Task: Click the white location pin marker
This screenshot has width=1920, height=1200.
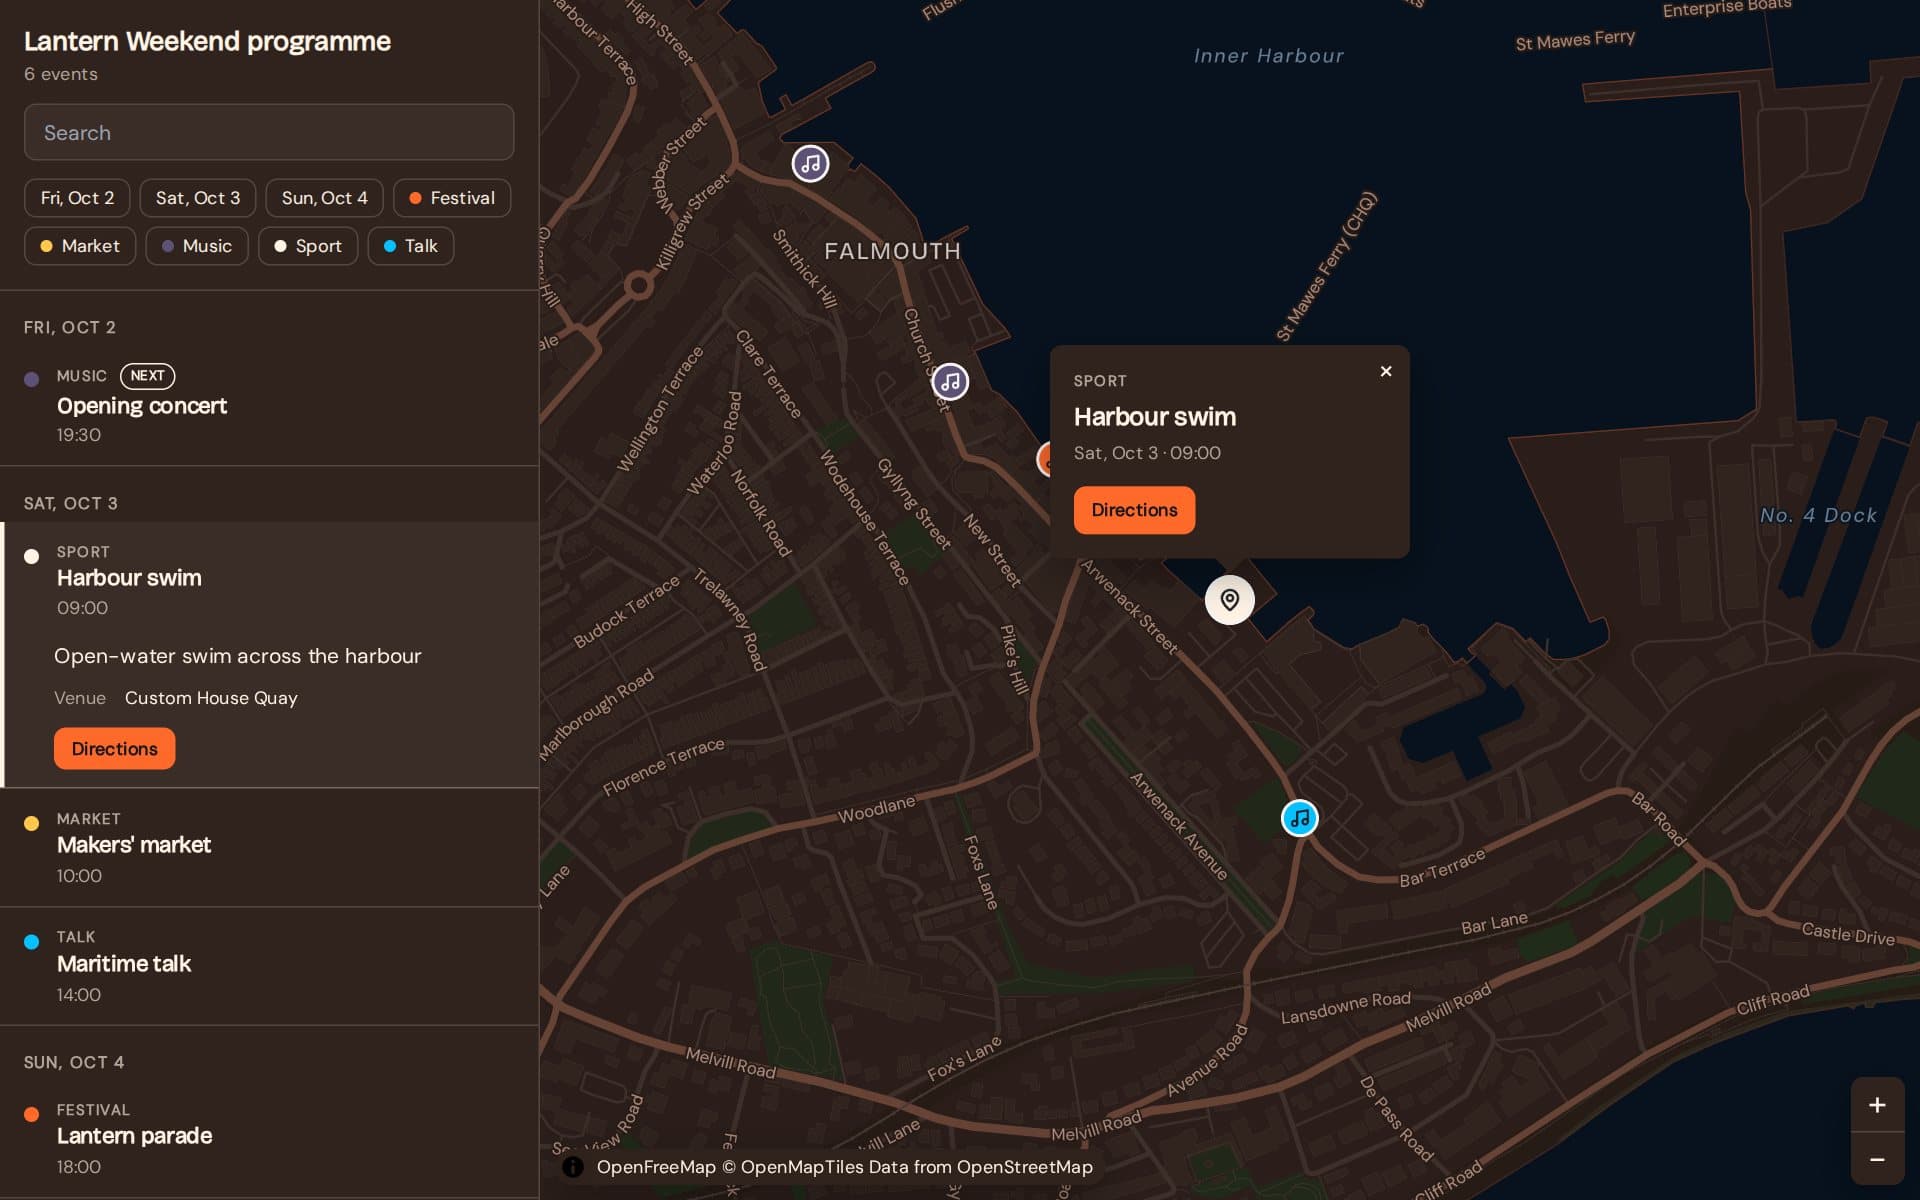Action: (x=1230, y=600)
